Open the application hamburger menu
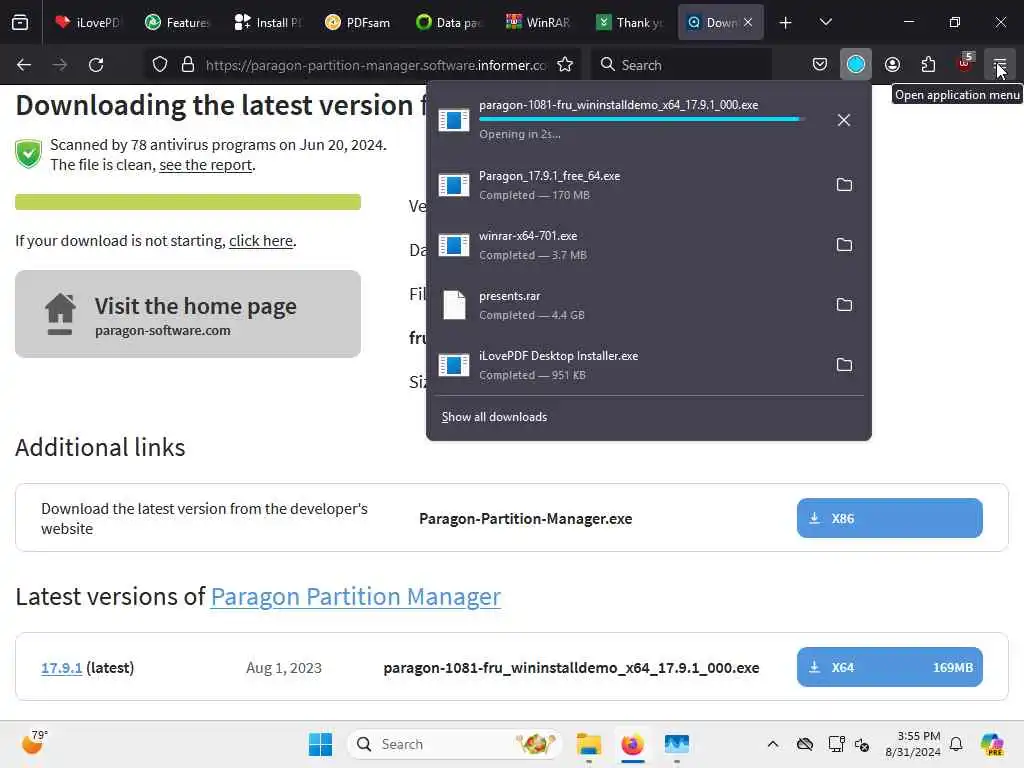 click(1000, 65)
